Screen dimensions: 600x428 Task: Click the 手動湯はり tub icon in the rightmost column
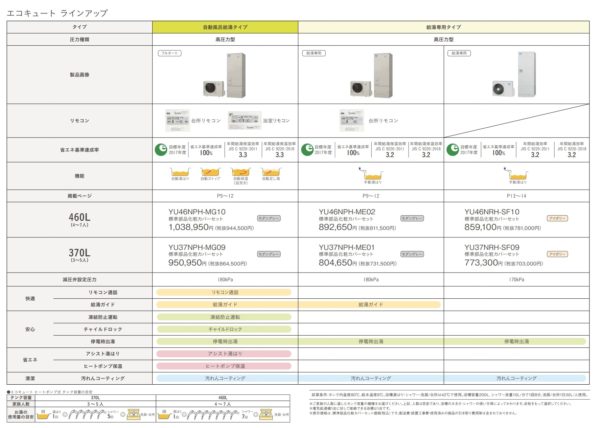pos(517,174)
